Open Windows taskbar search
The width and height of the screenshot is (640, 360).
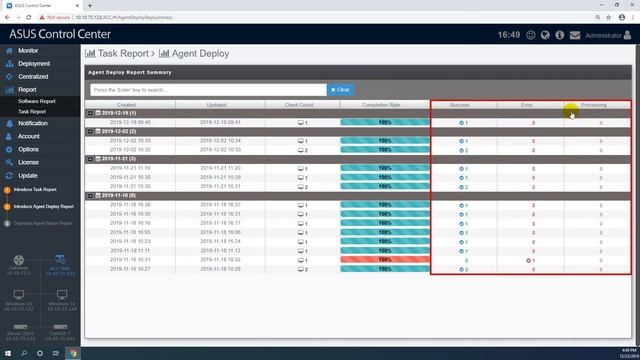click(x=24, y=353)
